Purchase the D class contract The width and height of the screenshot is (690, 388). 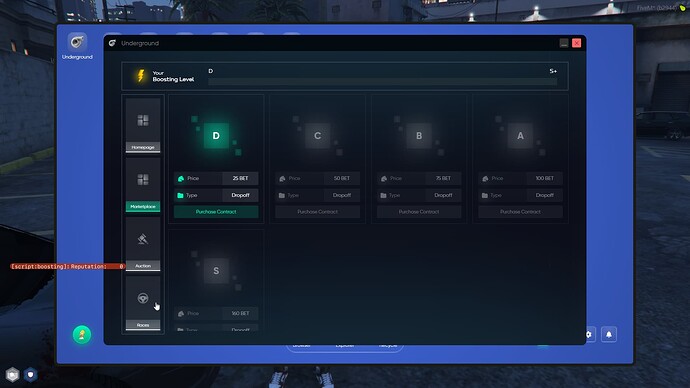coord(216,212)
